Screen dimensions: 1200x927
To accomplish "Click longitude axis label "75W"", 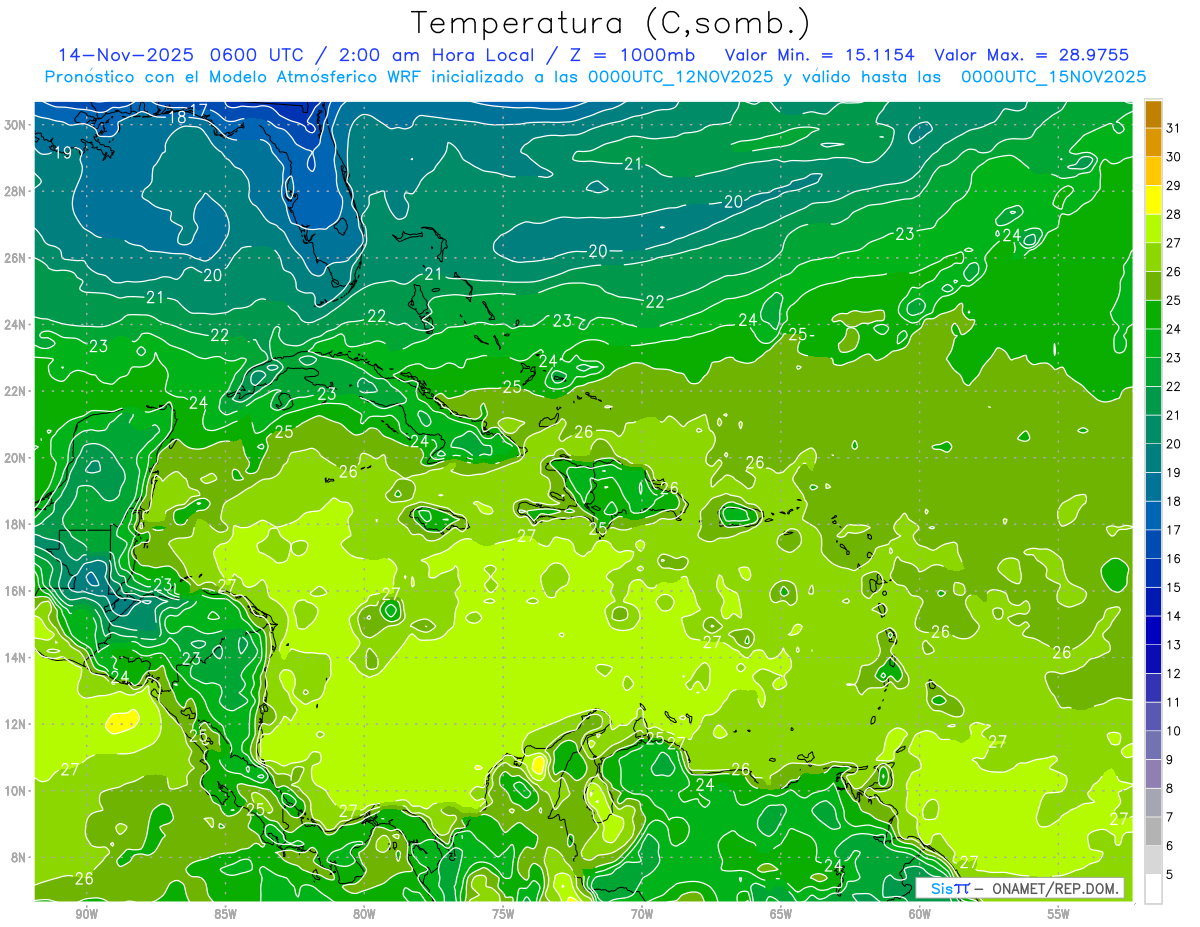I will point(503,914).
